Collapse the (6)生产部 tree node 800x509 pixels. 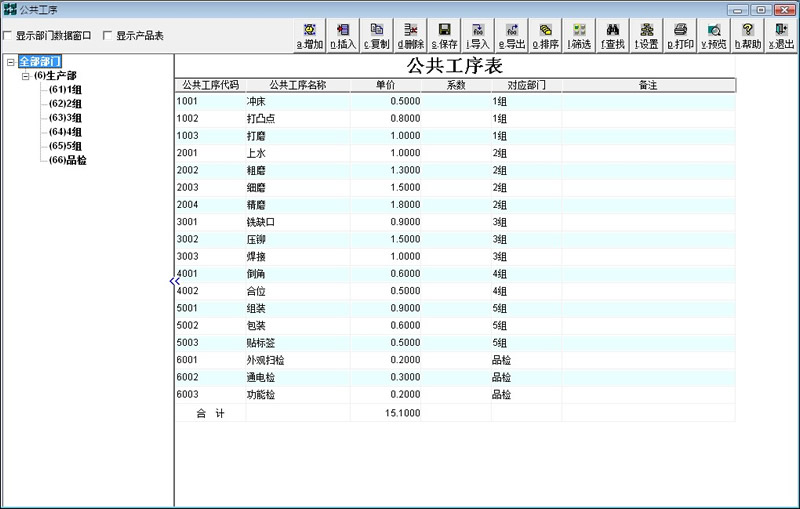coord(25,76)
